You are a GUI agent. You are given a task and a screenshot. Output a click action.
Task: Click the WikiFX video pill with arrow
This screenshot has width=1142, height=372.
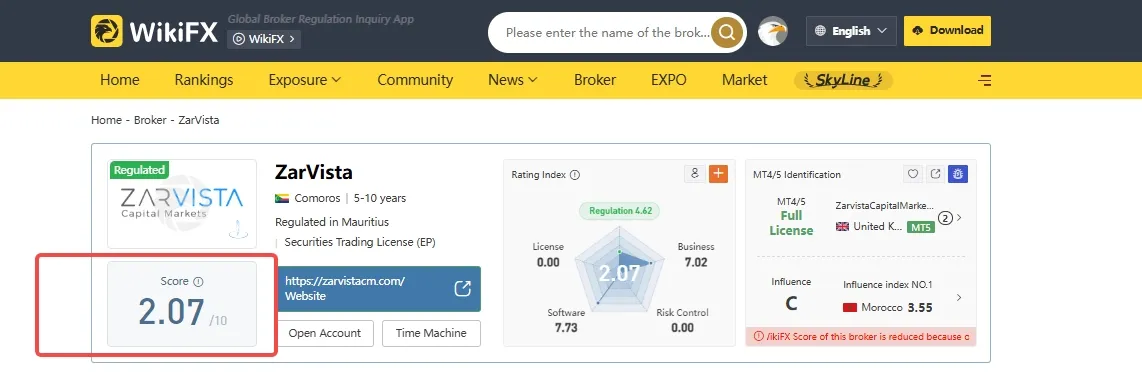(x=264, y=39)
